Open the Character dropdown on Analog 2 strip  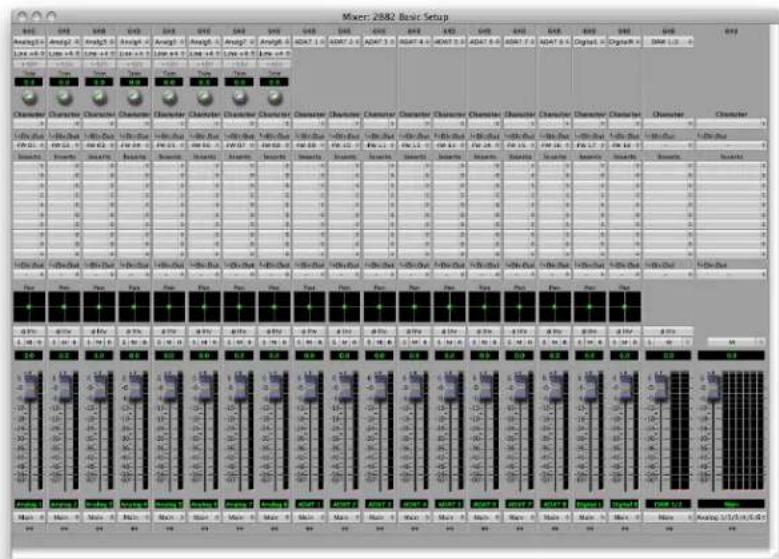64,123
